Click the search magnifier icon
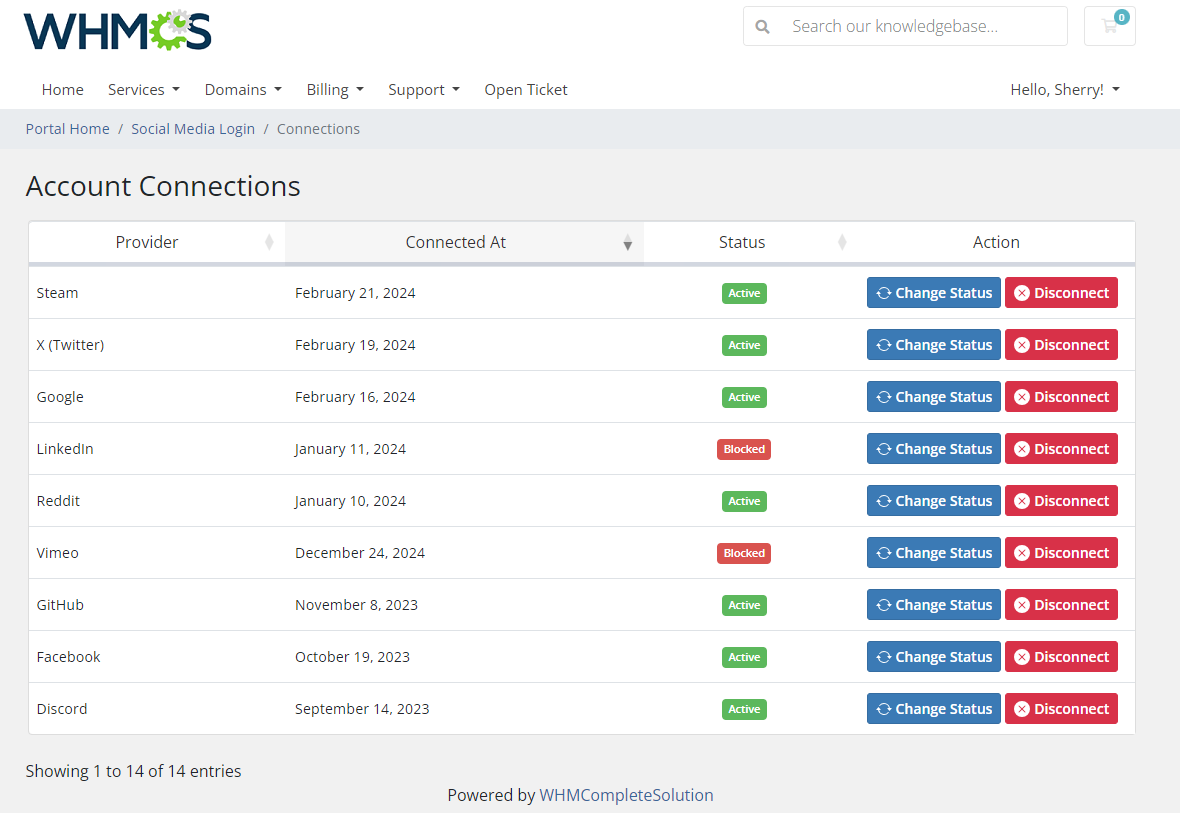The width and height of the screenshot is (1180, 813). click(x=762, y=27)
